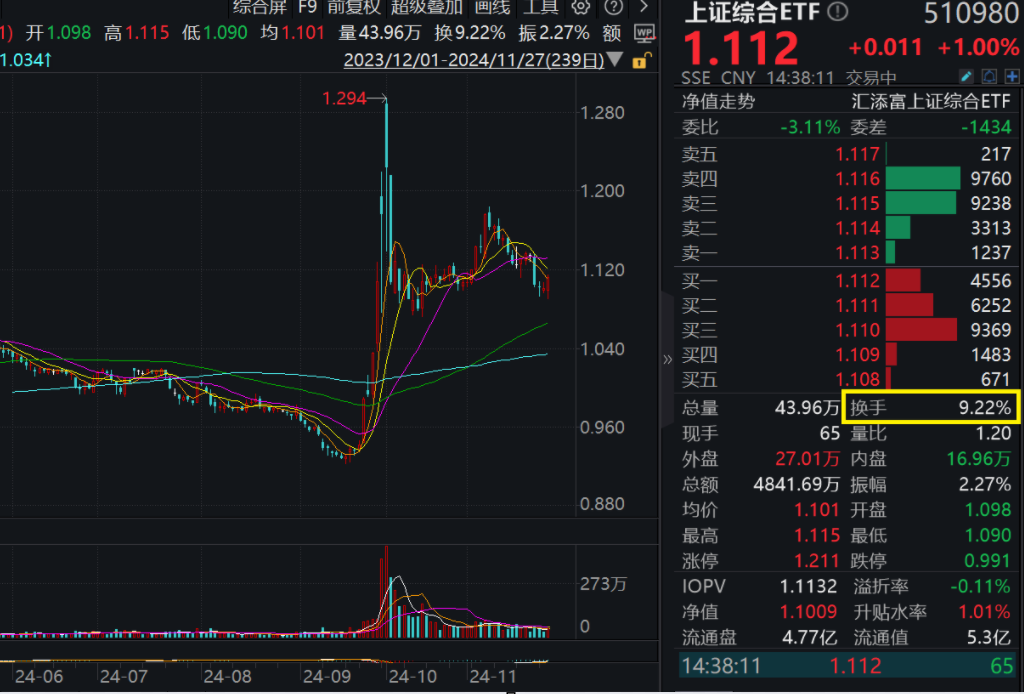Viewport: 1024px width, 694px height.
Task: Open the 工具 menu
Action: (x=541, y=8)
